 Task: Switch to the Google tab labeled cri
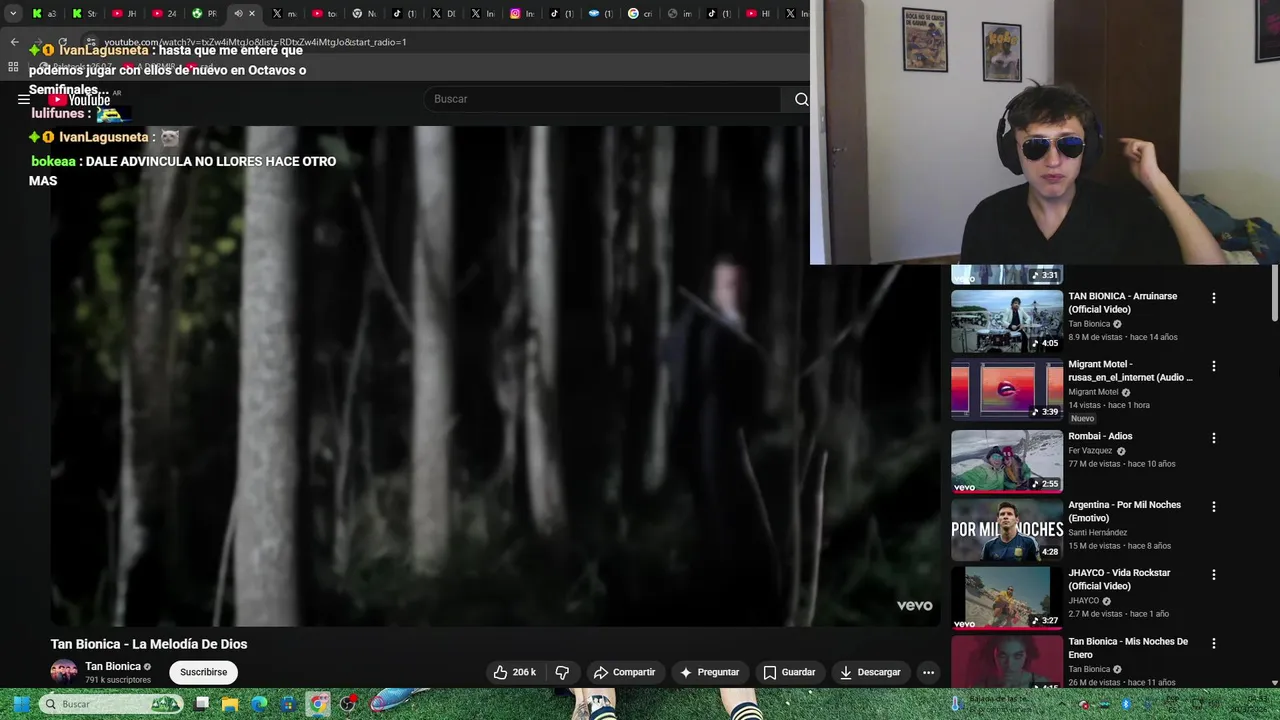coord(640,14)
